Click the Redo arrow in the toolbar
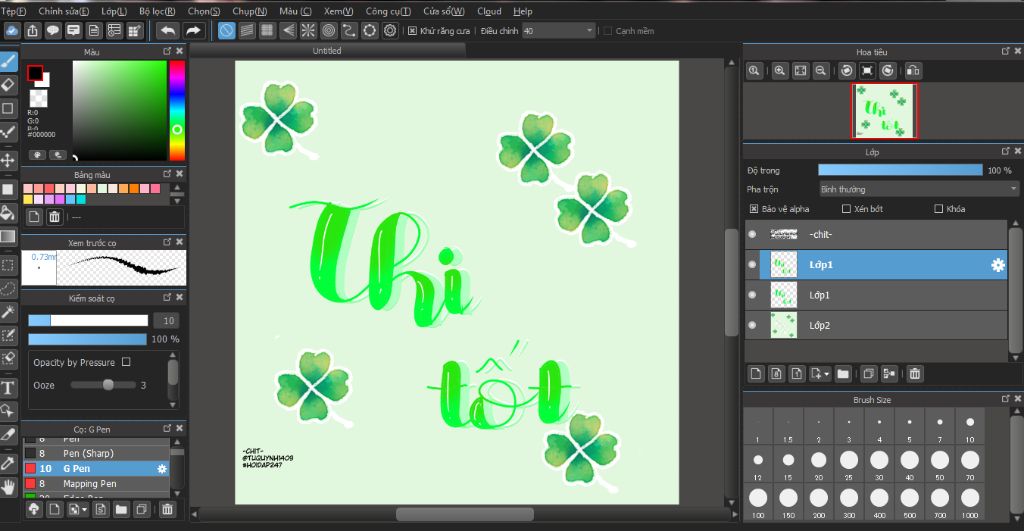Image resolution: width=1024 pixels, height=531 pixels. 193,31
